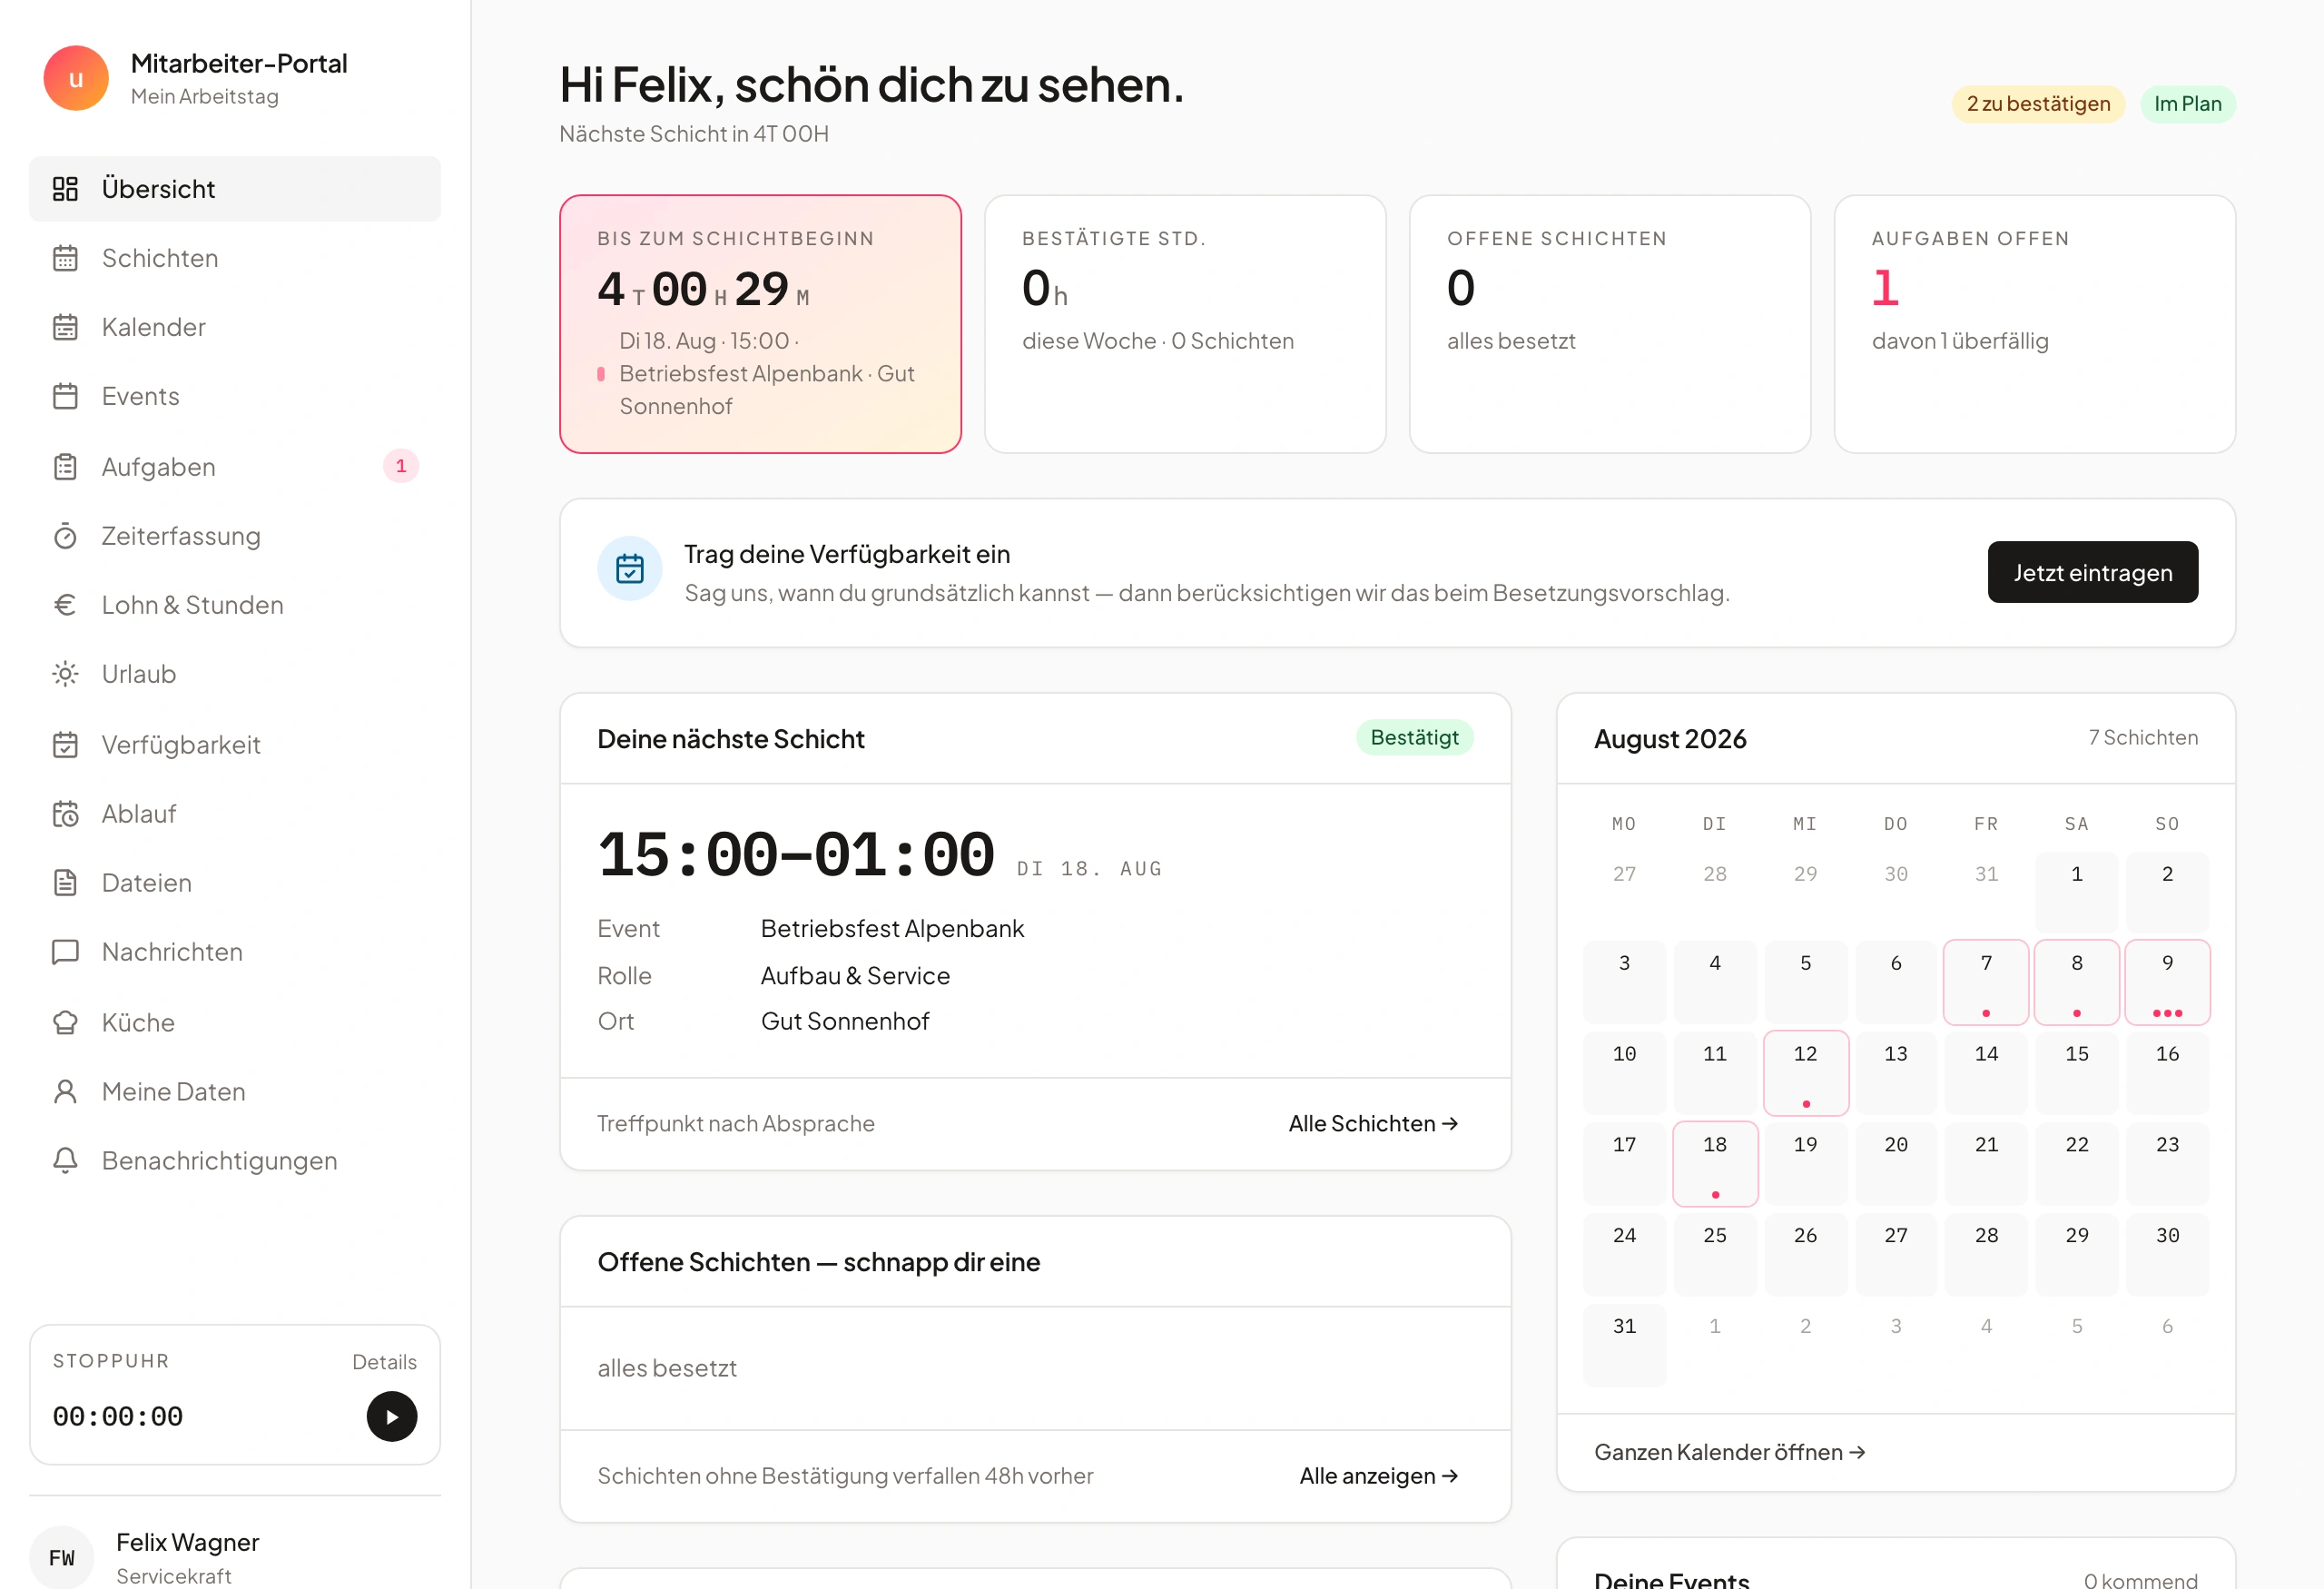This screenshot has height=1589, width=2324.
Task: Click the Dateien document icon
Action: pyautogui.click(x=65, y=883)
